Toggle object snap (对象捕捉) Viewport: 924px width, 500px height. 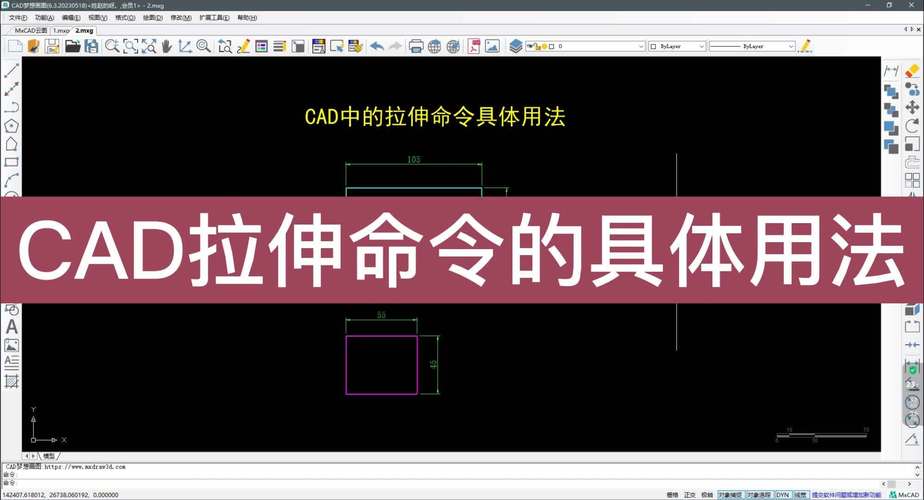click(731, 495)
